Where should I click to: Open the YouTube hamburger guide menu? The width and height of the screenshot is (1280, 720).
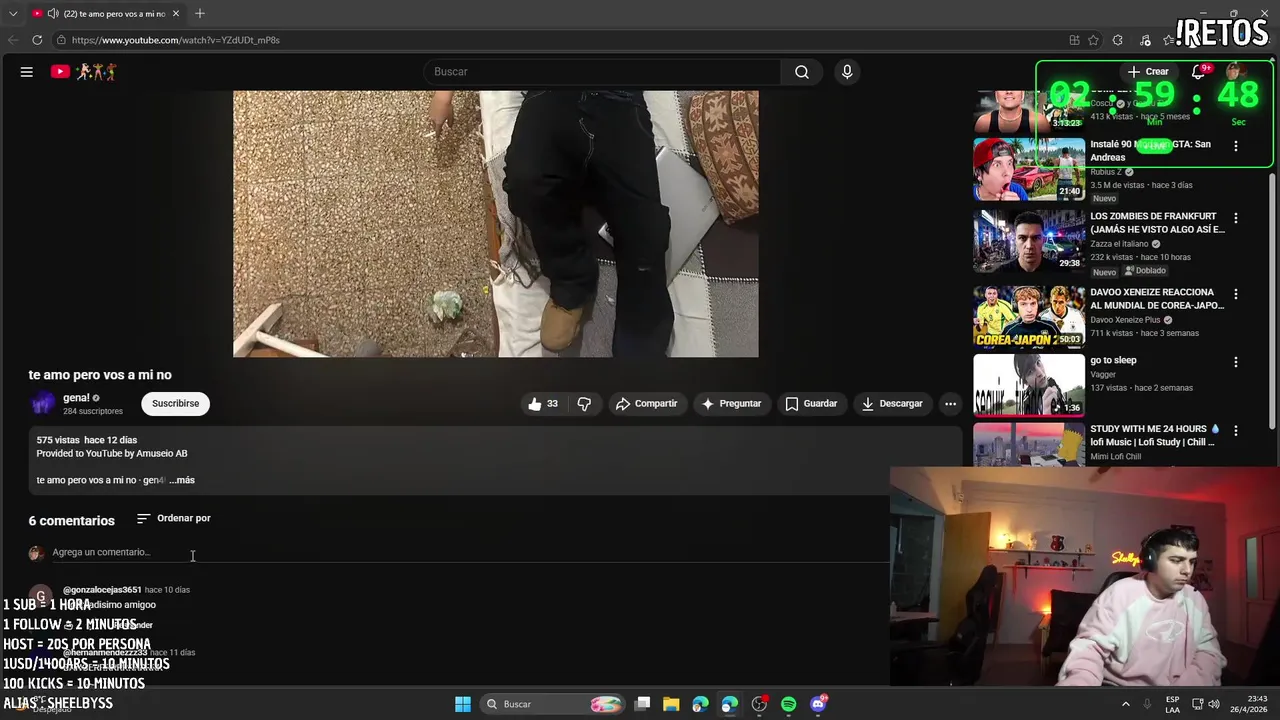click(27, 72)
